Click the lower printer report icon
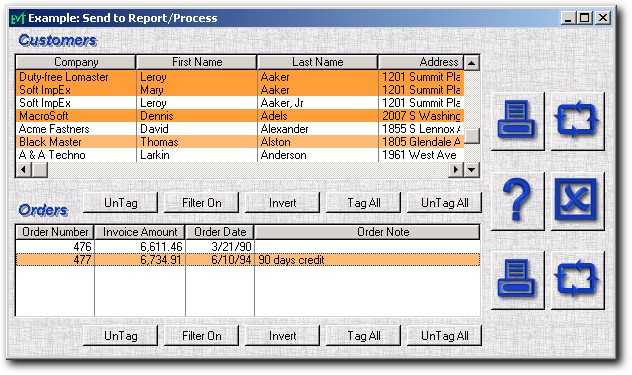Screen dimensions: 632x375 coord(518,280)
